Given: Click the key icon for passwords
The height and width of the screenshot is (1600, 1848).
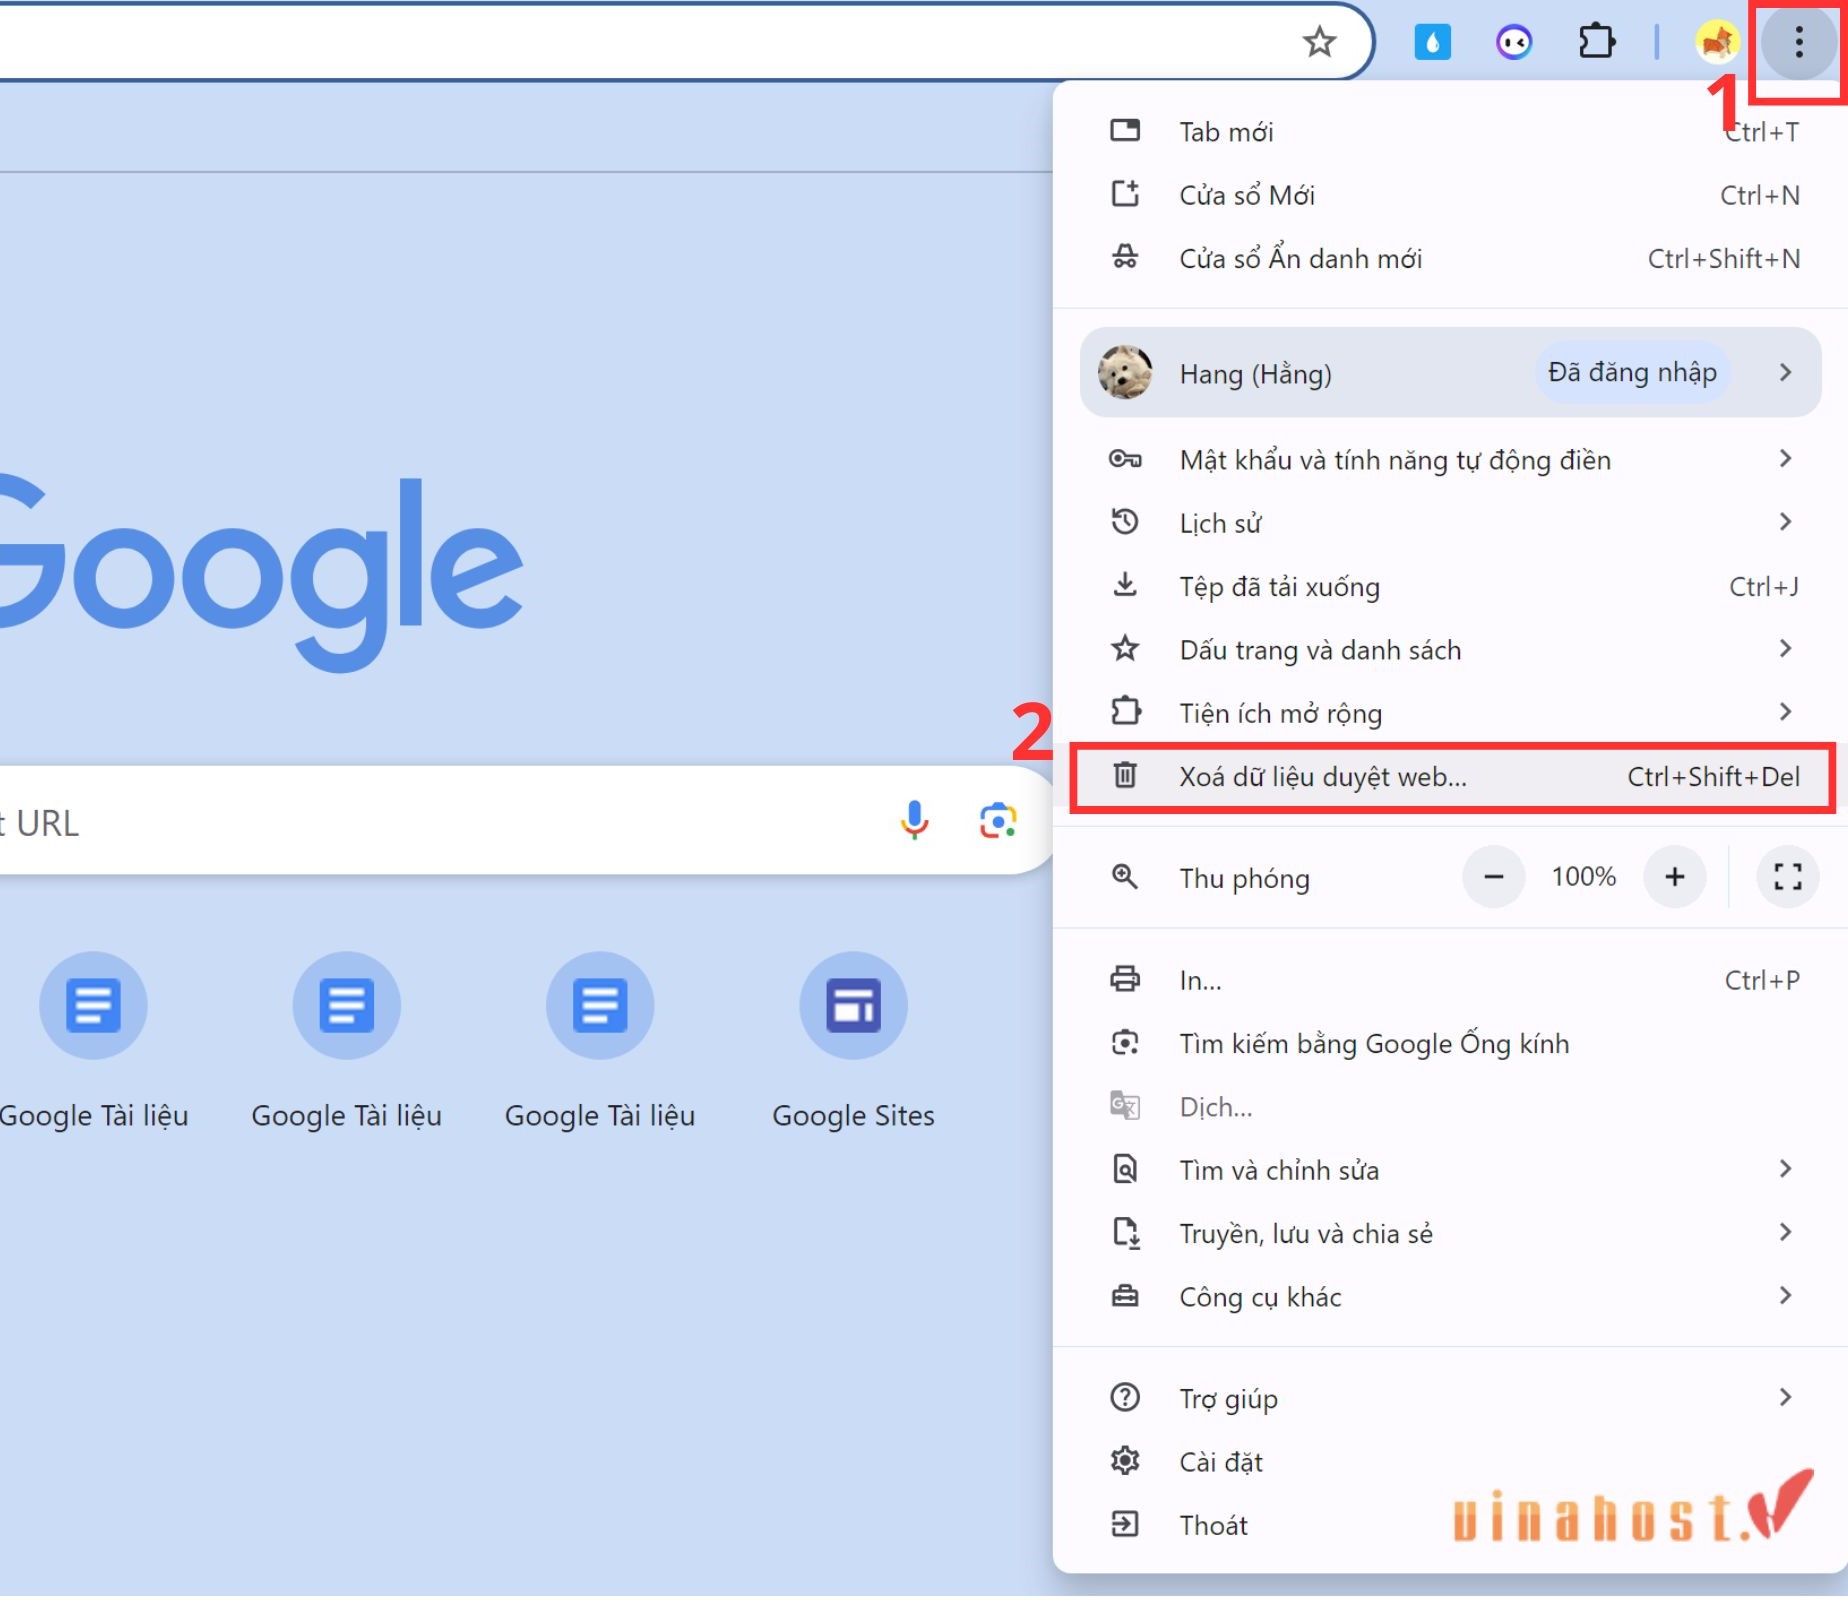Looking at the screenshot, I should [1125, 459].
